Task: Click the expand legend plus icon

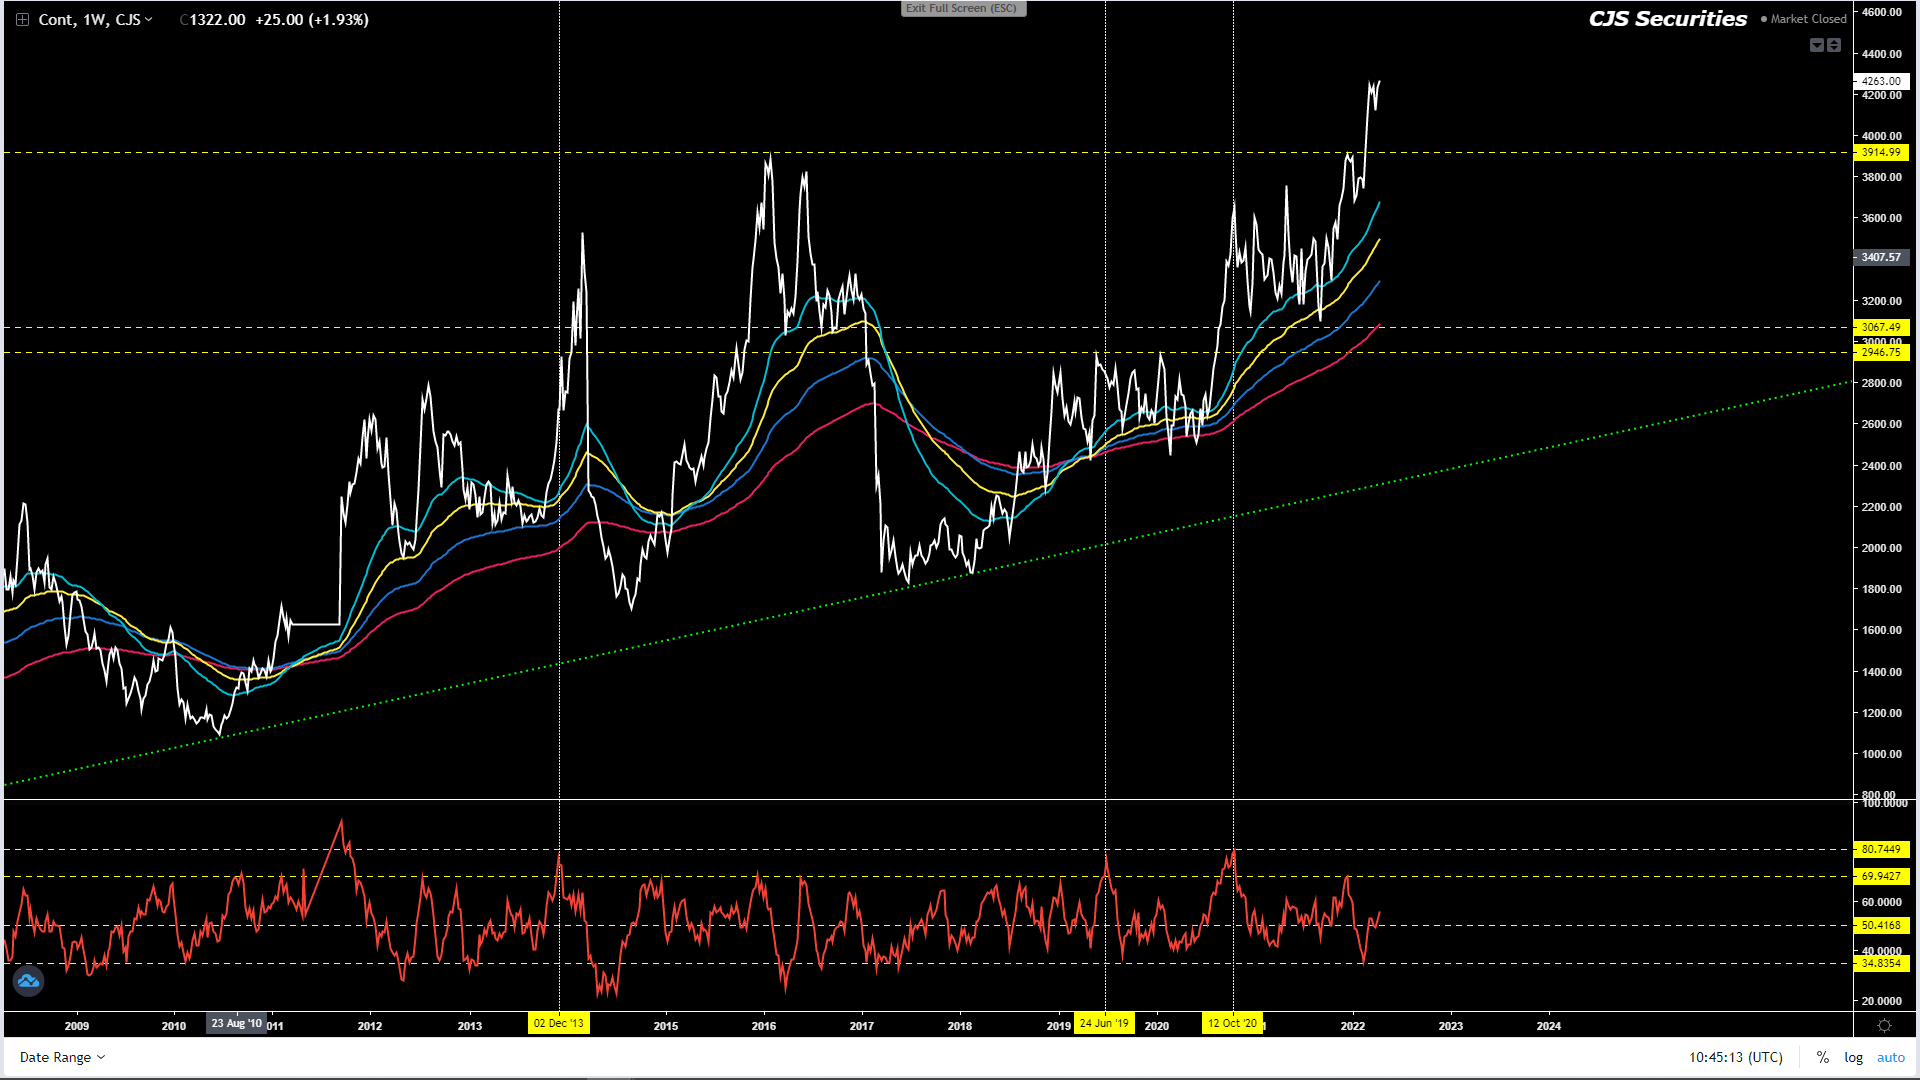Action: pyautogui.click(x=22, y=19)
